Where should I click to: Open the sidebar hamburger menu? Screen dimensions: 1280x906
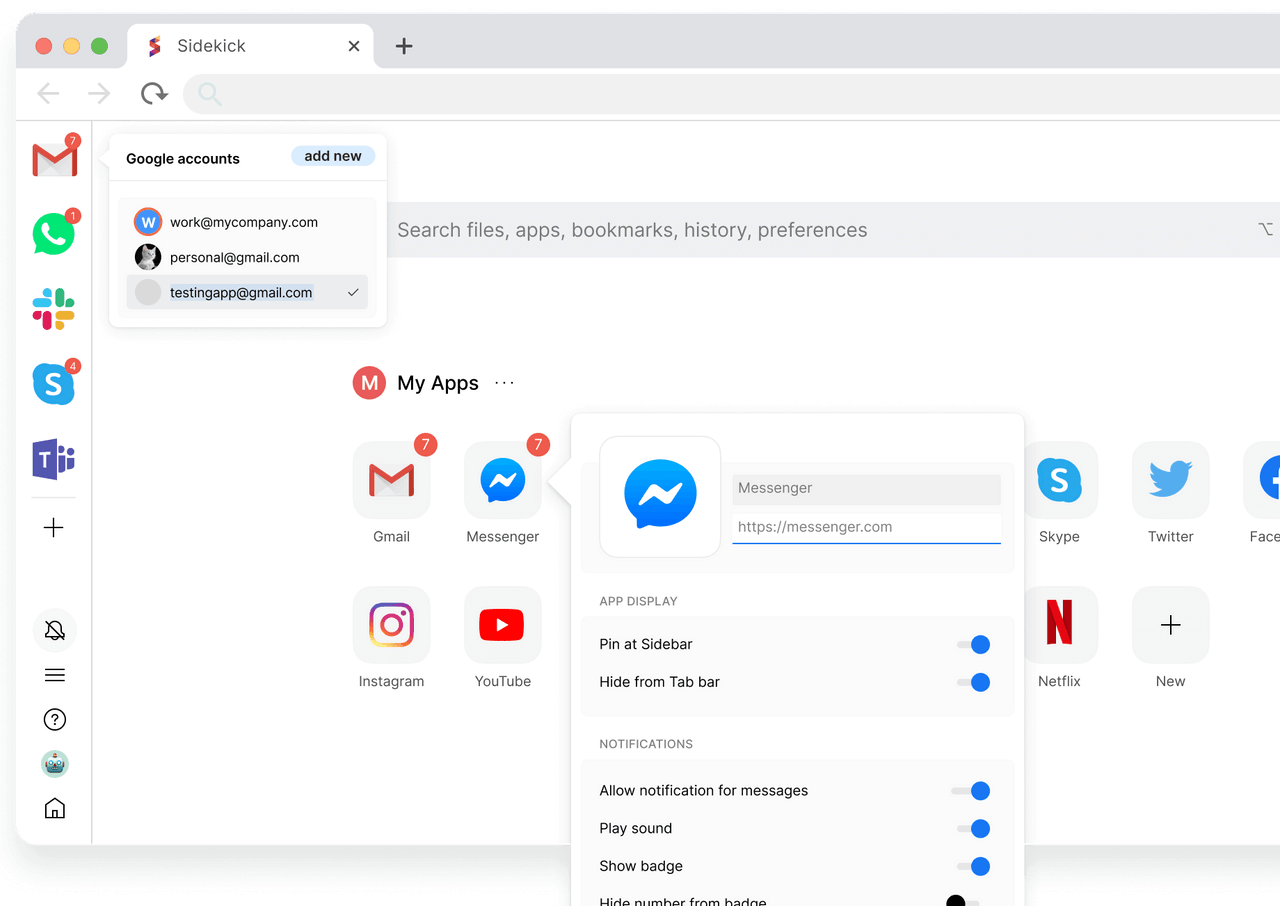[x=55, y=675]
